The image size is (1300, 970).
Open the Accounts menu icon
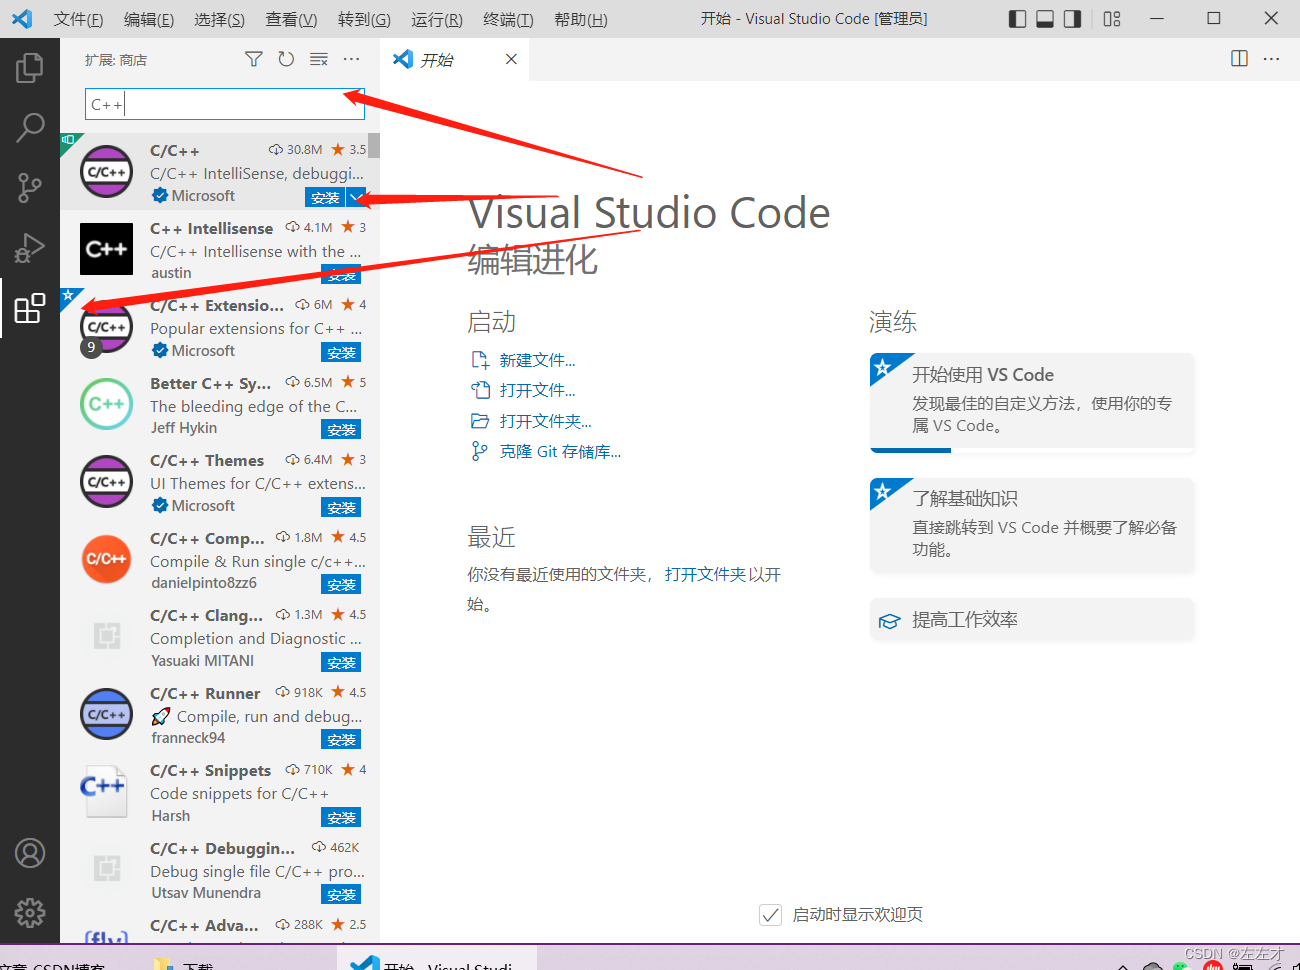pos(30,853)
